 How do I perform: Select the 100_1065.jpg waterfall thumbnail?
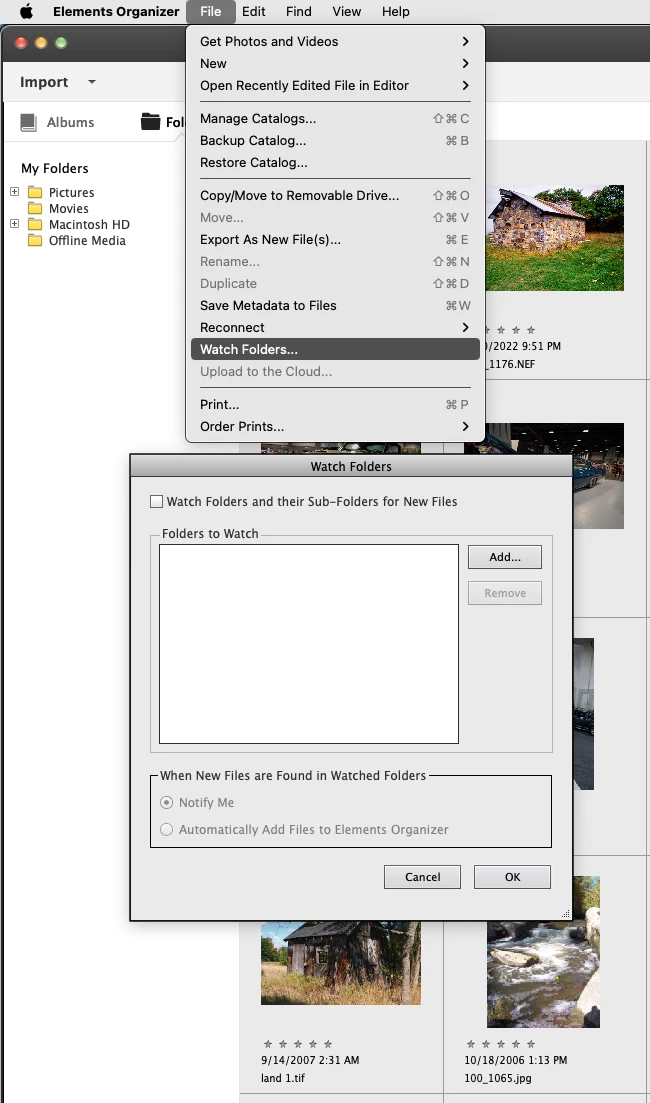[543, 952]
